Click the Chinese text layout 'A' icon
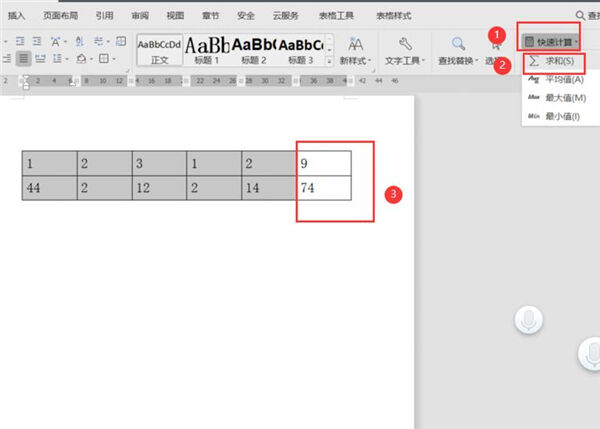This screenshot has width=600, height=429. (x=55, y=41)
